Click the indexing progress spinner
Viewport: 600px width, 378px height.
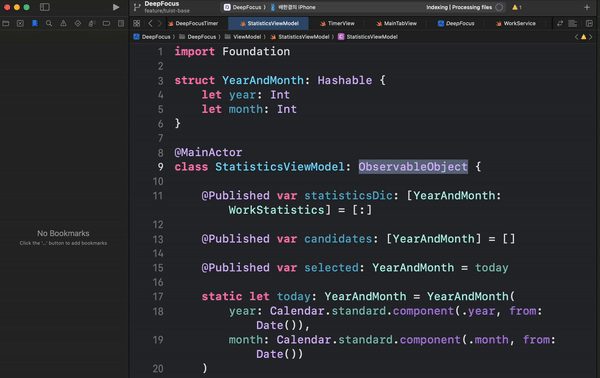[499, 7]
